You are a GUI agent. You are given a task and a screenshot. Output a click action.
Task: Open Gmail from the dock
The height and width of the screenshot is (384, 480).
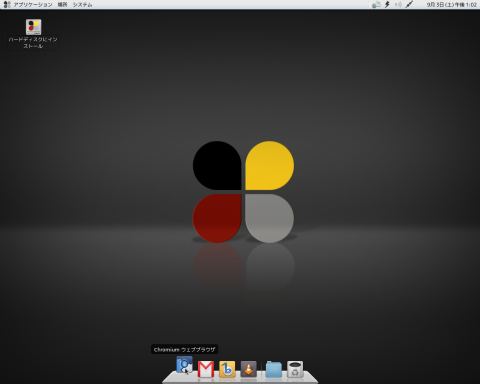[206, 369]
